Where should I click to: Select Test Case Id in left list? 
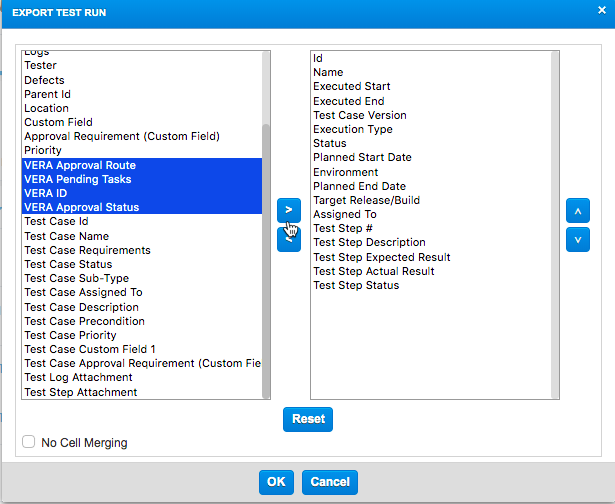click(x=56, y=222)
